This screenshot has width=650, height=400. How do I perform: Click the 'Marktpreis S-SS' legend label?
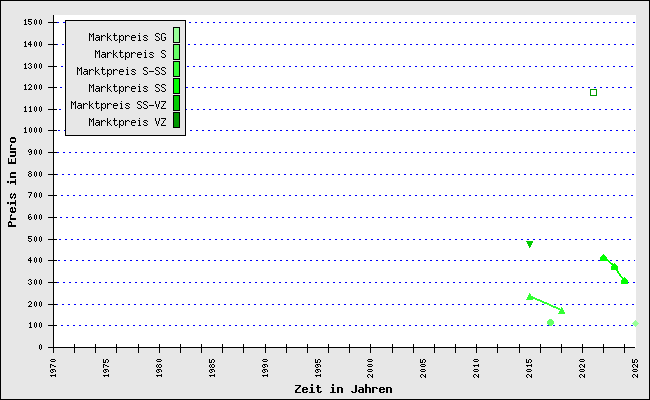(x=121, y=71)
